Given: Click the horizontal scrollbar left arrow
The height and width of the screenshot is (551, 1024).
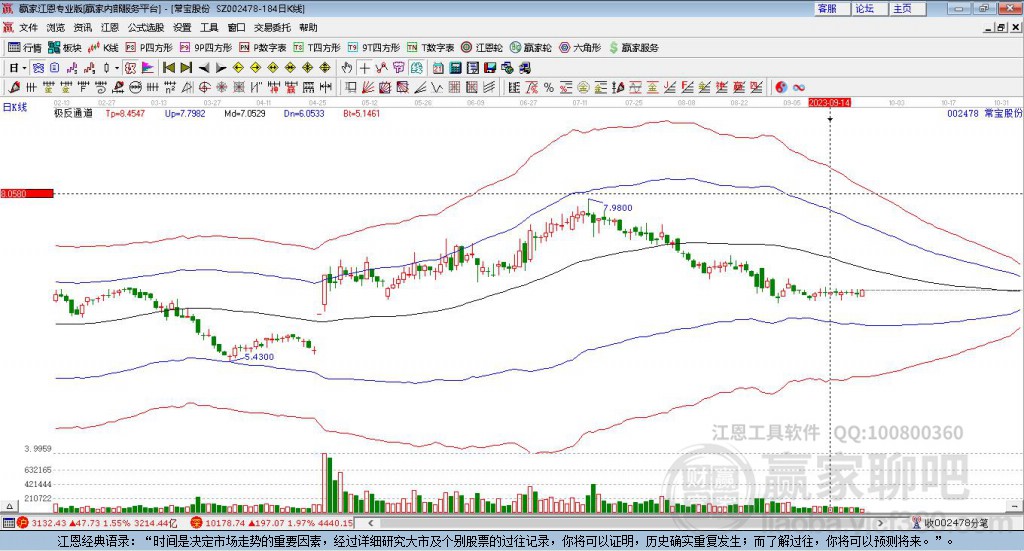Looking at the screenshot, I should coord(370,523).
